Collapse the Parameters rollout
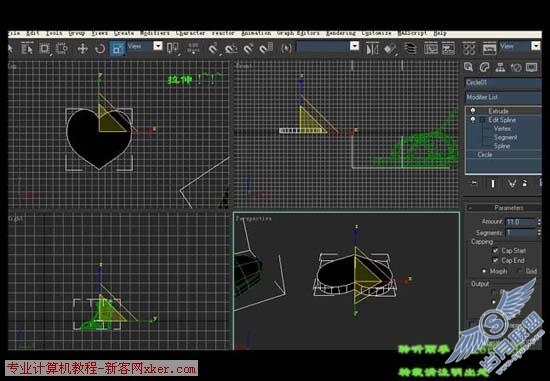Image resolution: width=550 pixels, height=381 pixels. [503, 208]
